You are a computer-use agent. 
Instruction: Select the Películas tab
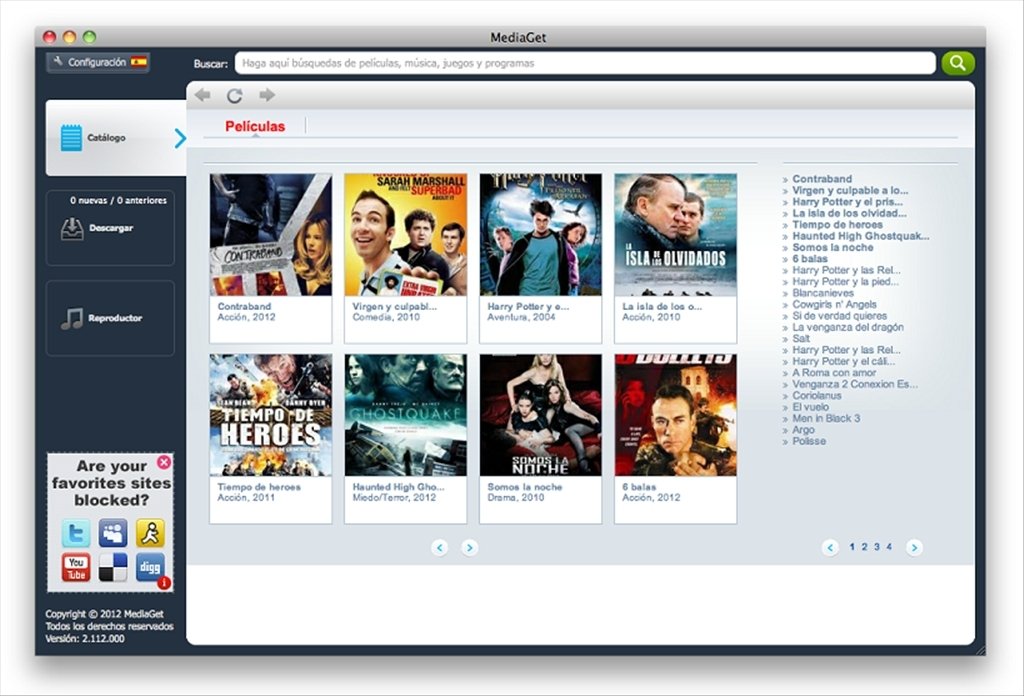[x=255, y=126]
